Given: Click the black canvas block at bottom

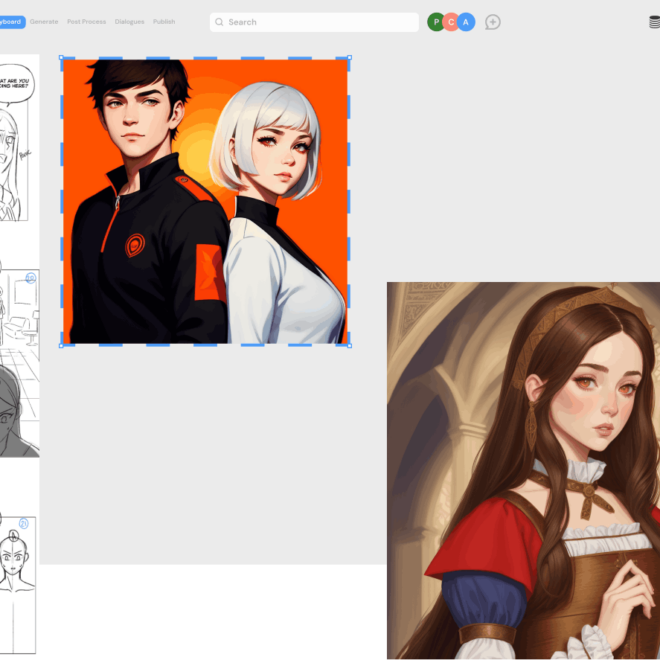Looking at the screenshot, I should [x=212, y=612].
